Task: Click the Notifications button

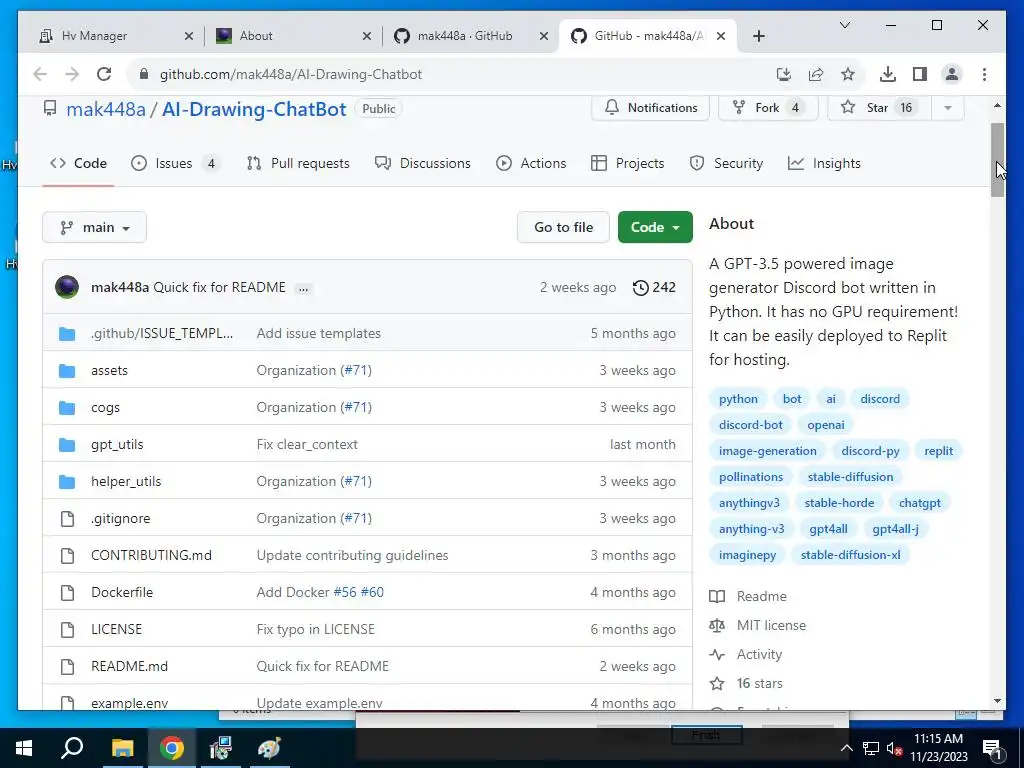Action: (650, 108)
